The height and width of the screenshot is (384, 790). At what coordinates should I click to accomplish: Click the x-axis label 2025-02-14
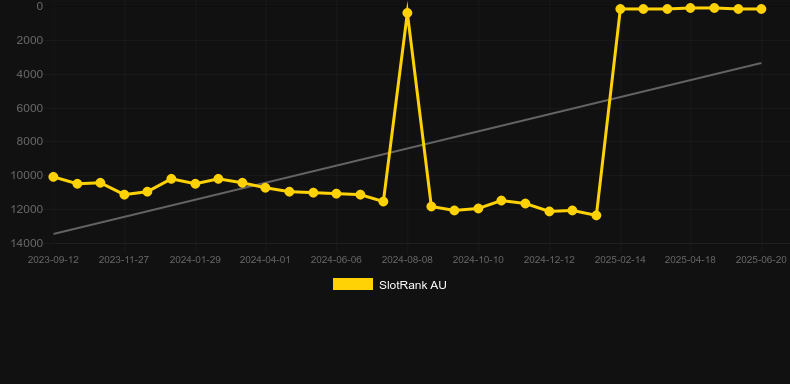pos(620,260)
